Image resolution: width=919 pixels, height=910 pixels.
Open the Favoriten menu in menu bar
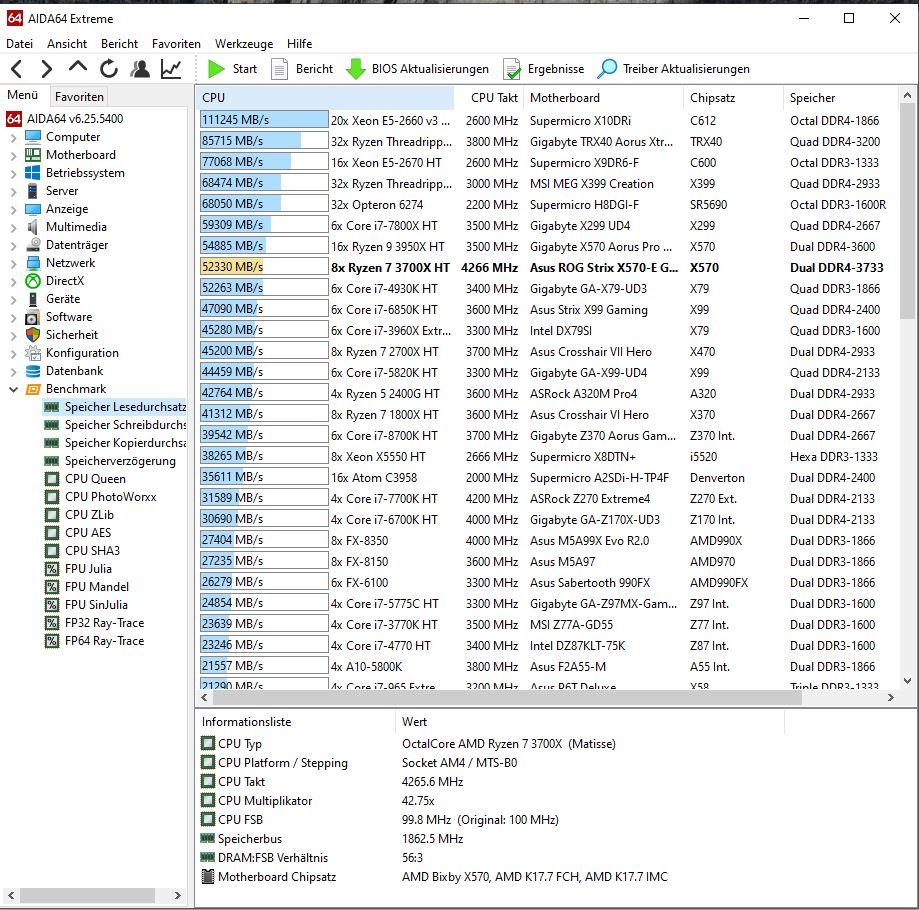point(176,43)
